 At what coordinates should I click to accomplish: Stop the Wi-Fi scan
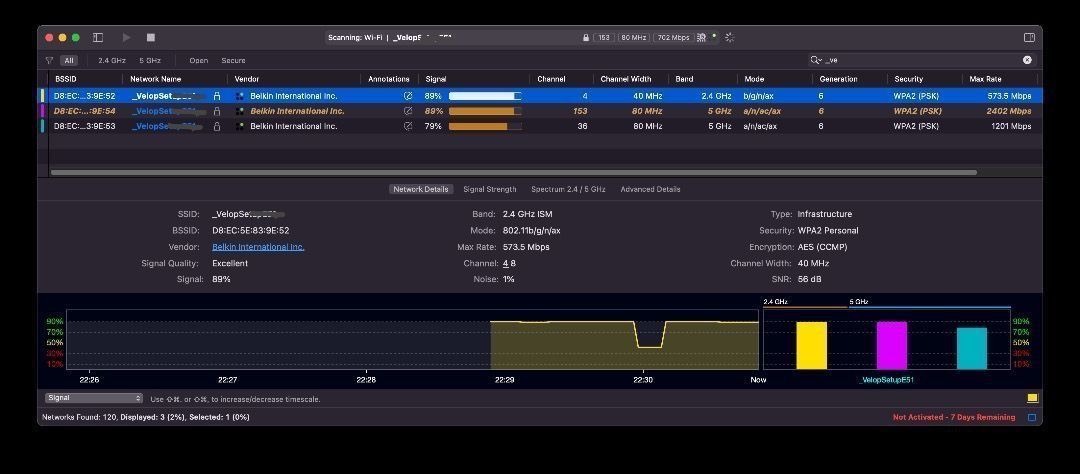click(x=151, y=38)
